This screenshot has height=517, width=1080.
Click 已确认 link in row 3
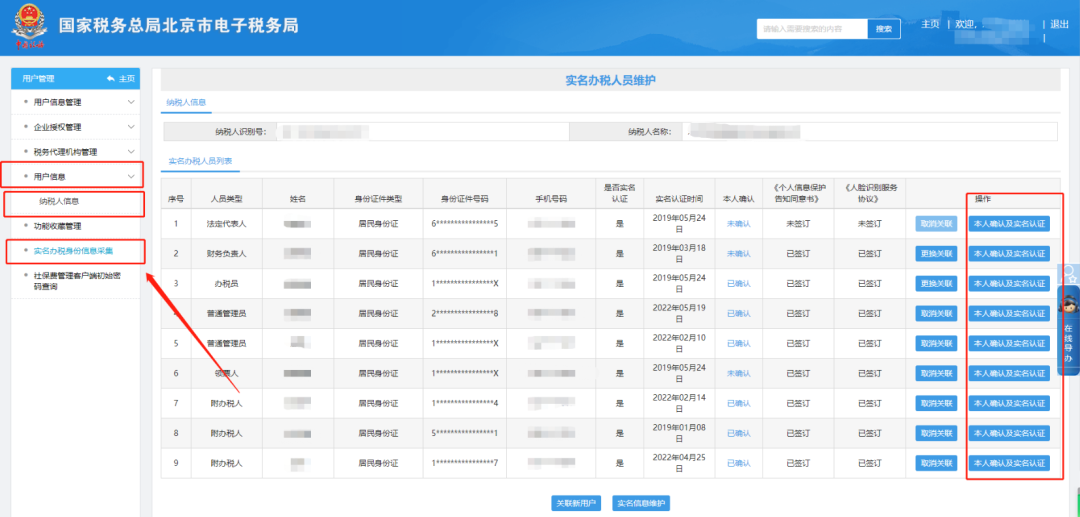point(738,284)
